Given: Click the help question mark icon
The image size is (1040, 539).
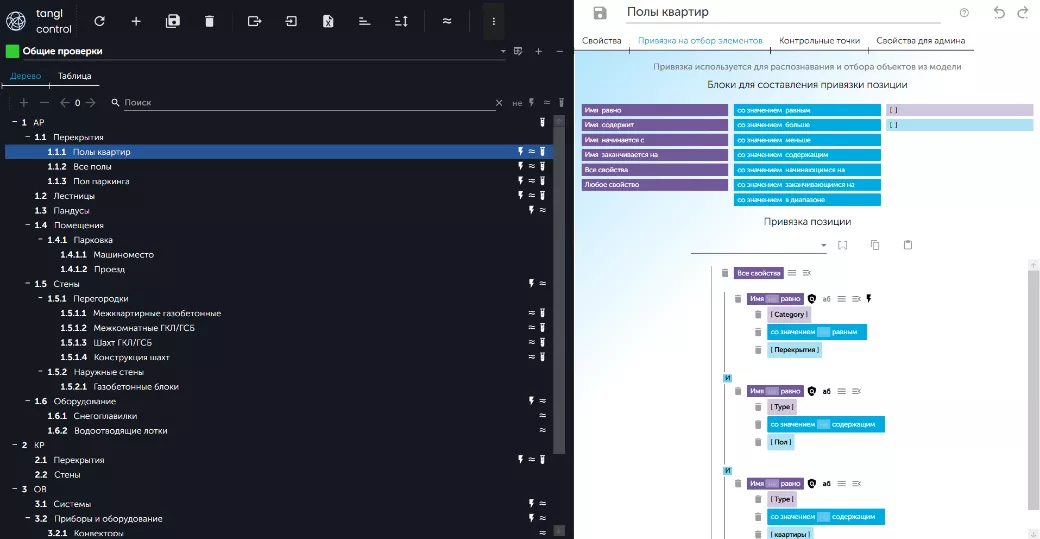Looking at the screenshot, I should click(964, 13).
